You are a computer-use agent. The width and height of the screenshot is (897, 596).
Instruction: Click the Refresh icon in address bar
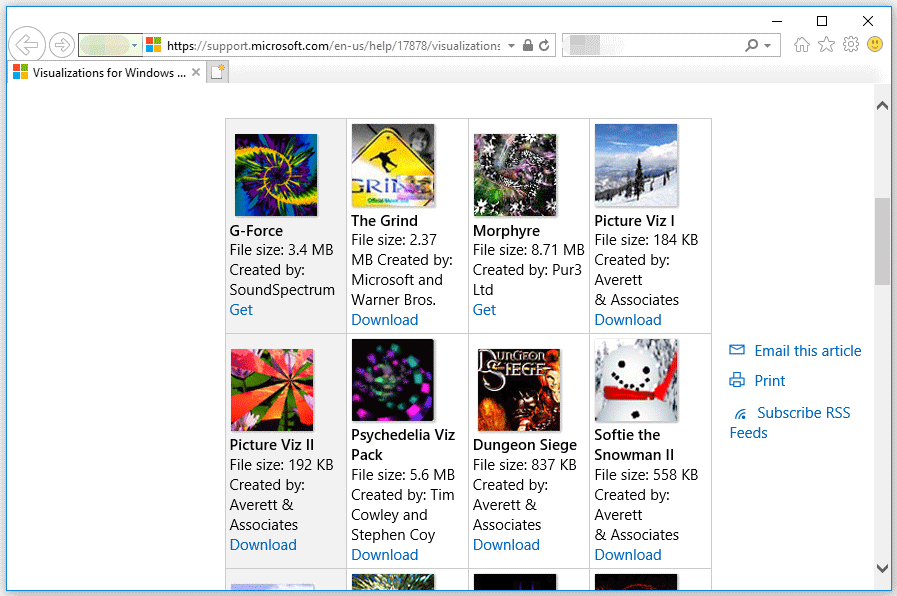pyautogui.click(x=543, y=44)
